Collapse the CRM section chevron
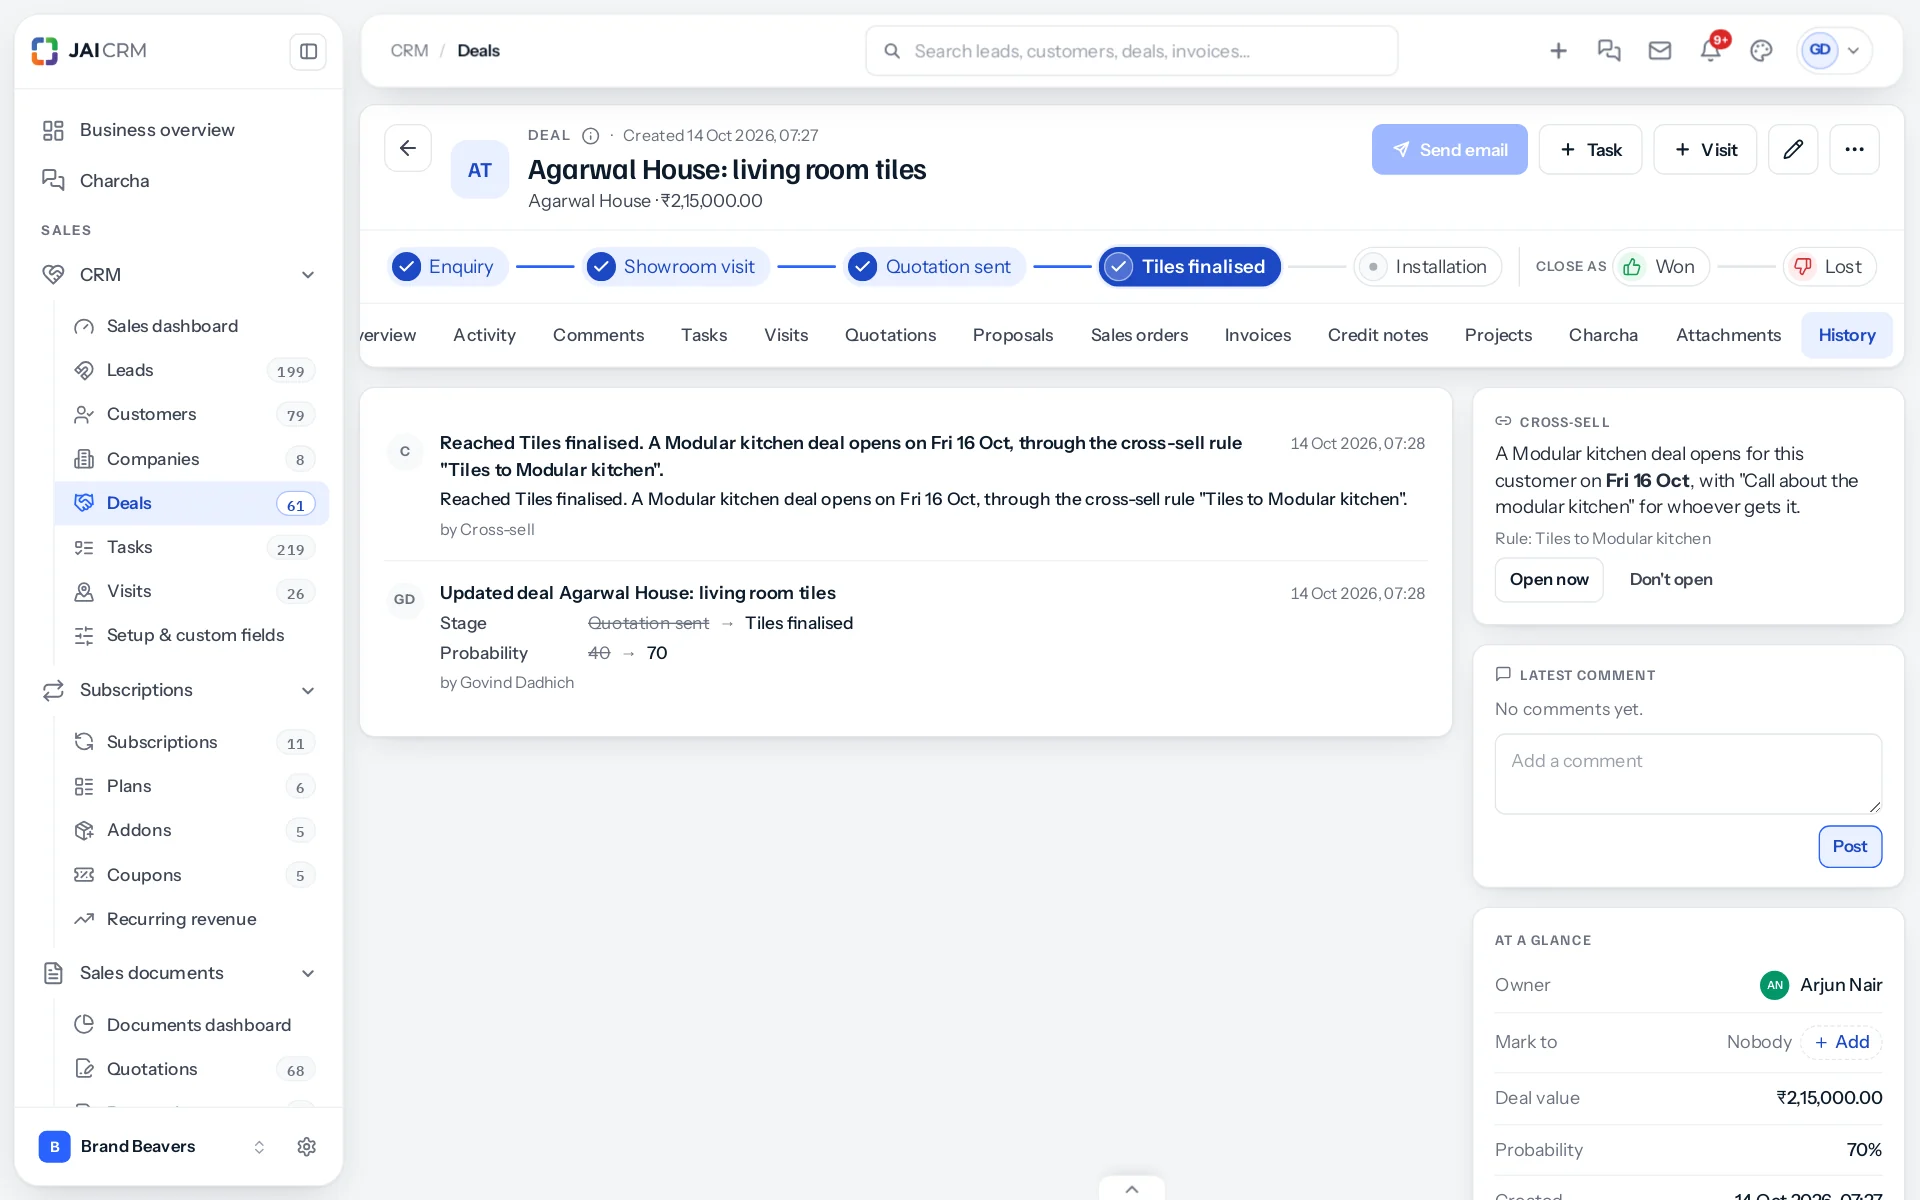 coord(308,275)
